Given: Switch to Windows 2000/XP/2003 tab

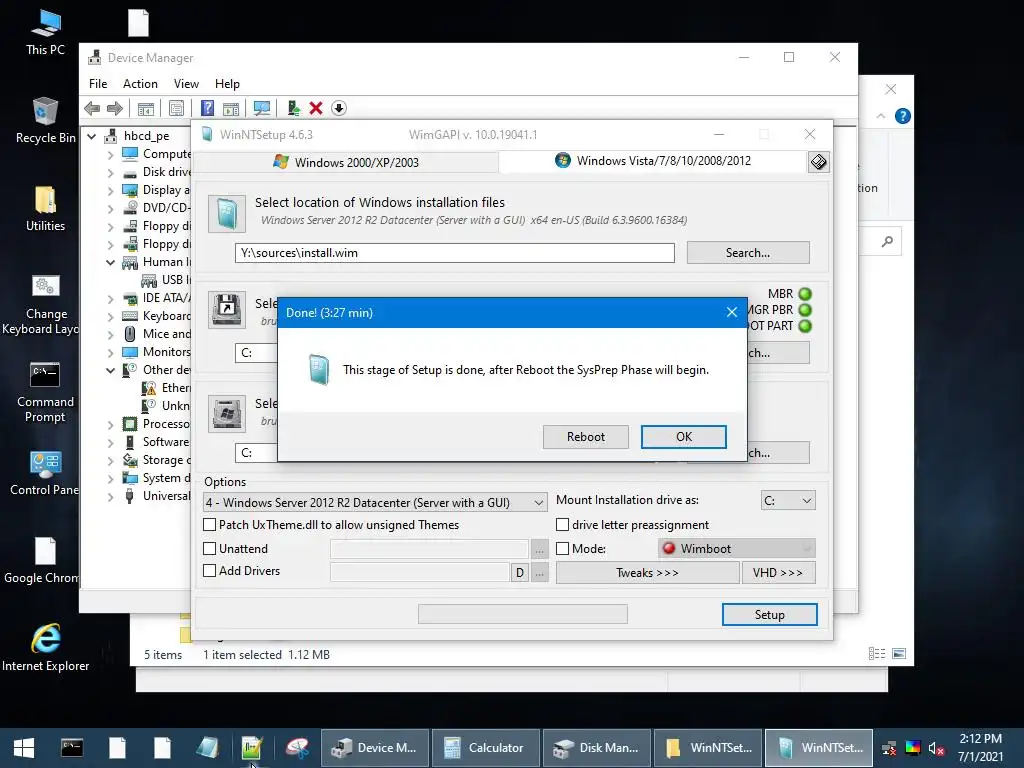Looking at the screenshot, I should (347, 162).
